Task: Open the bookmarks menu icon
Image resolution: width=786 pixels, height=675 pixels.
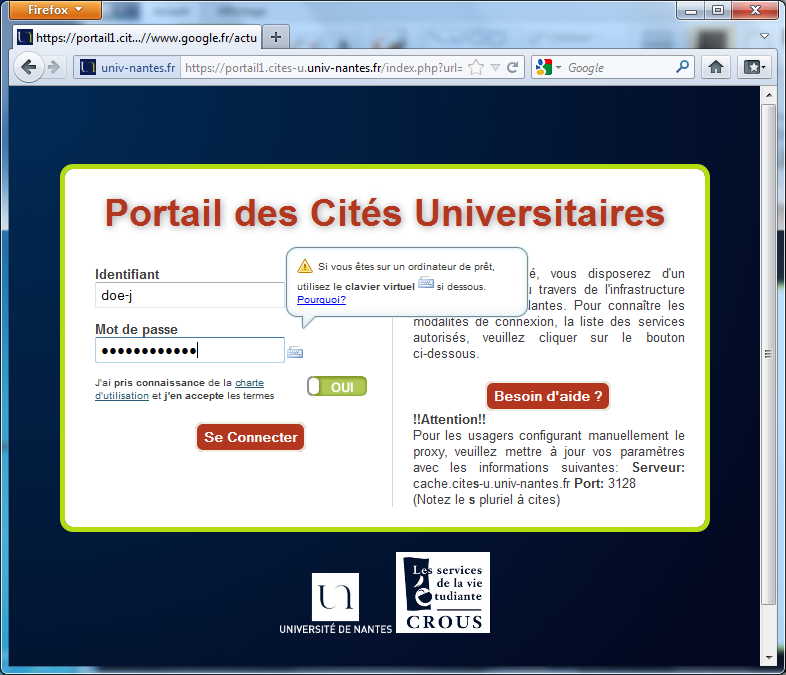Action: click(753, 68)
